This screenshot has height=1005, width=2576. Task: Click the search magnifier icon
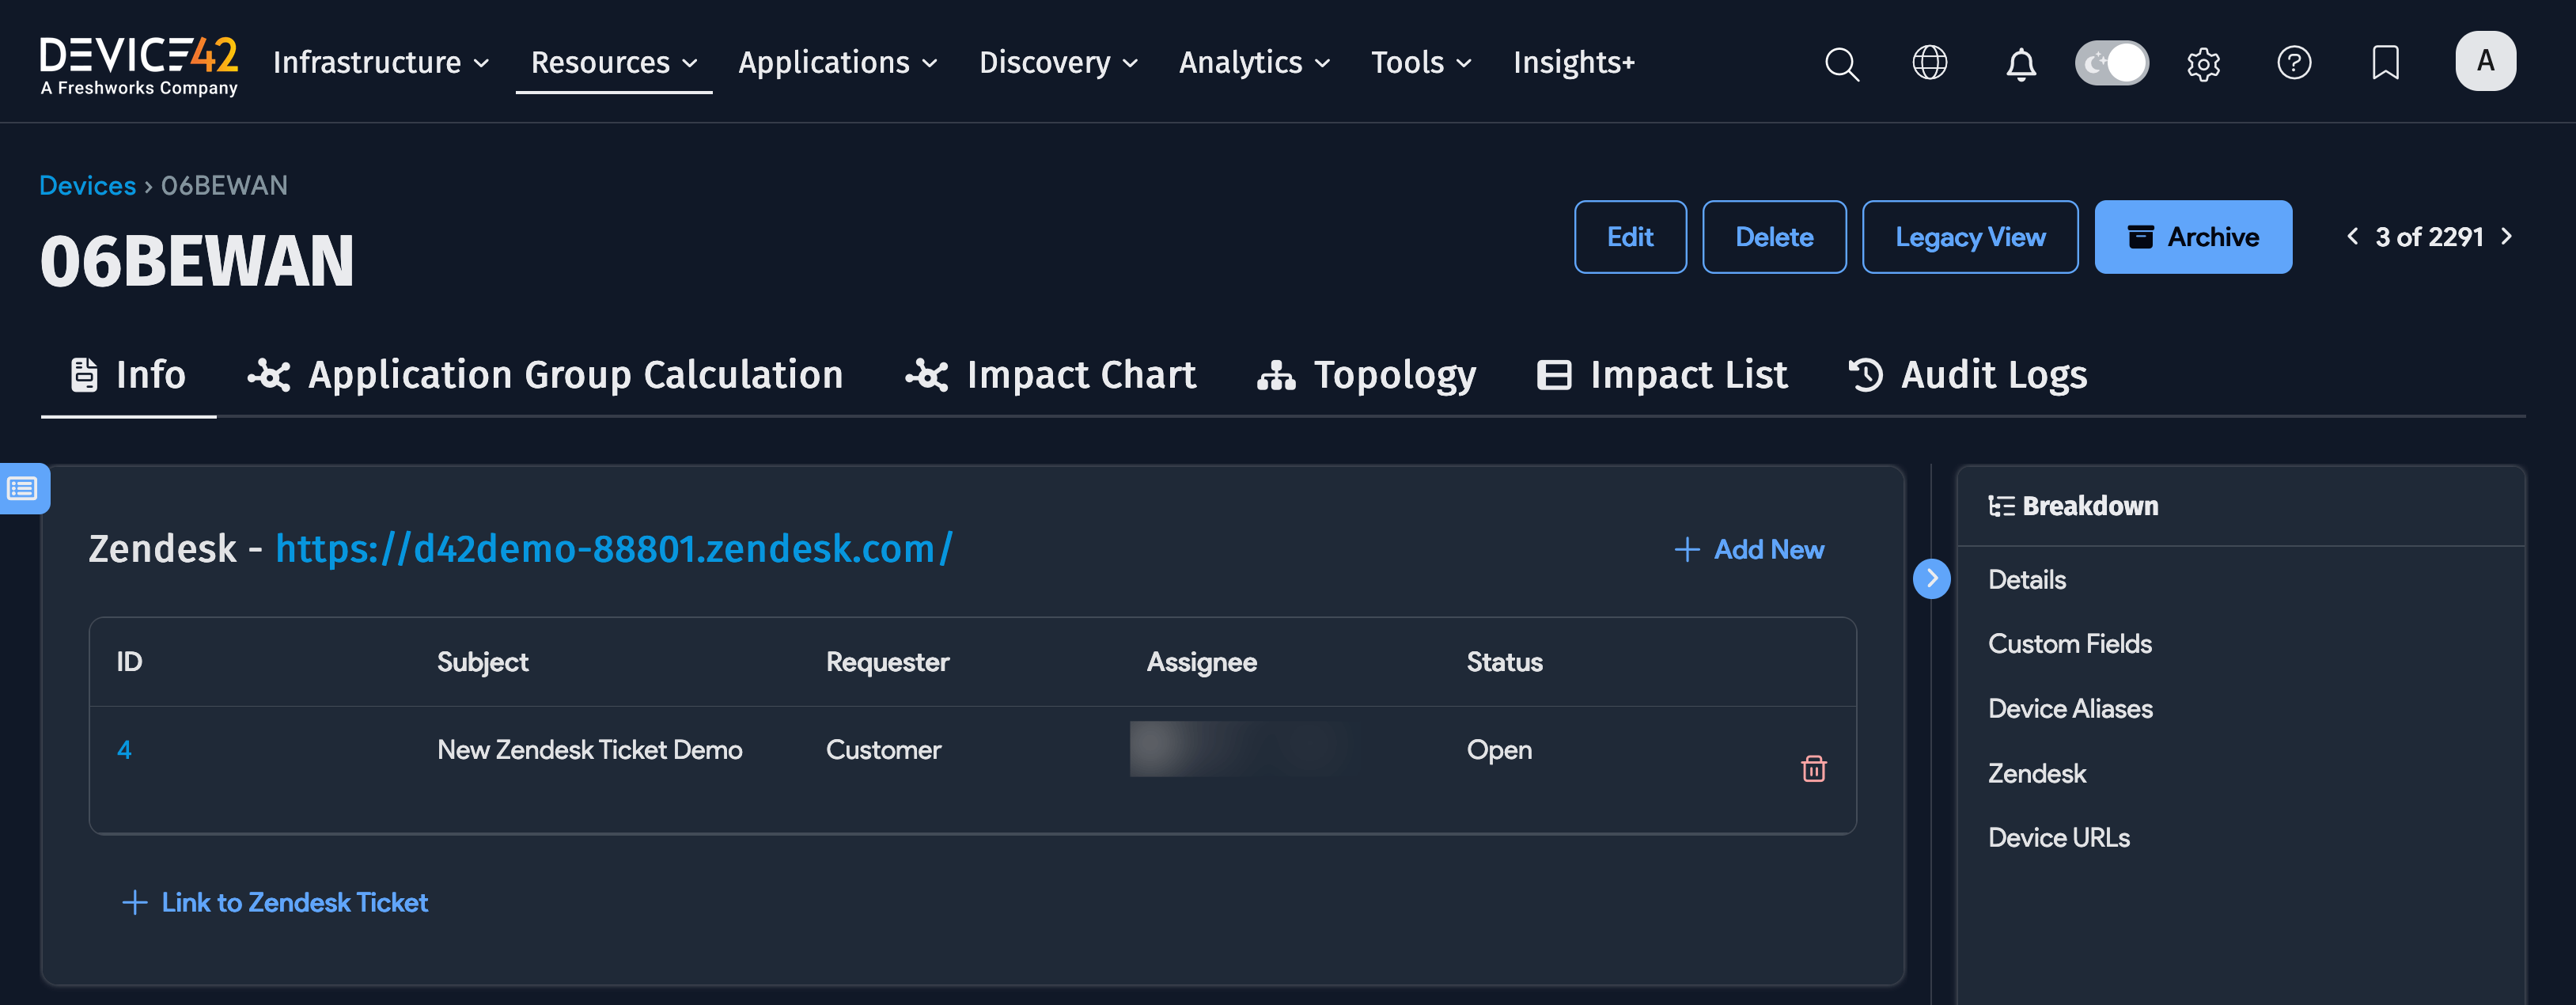click(x=1841, y=63)
